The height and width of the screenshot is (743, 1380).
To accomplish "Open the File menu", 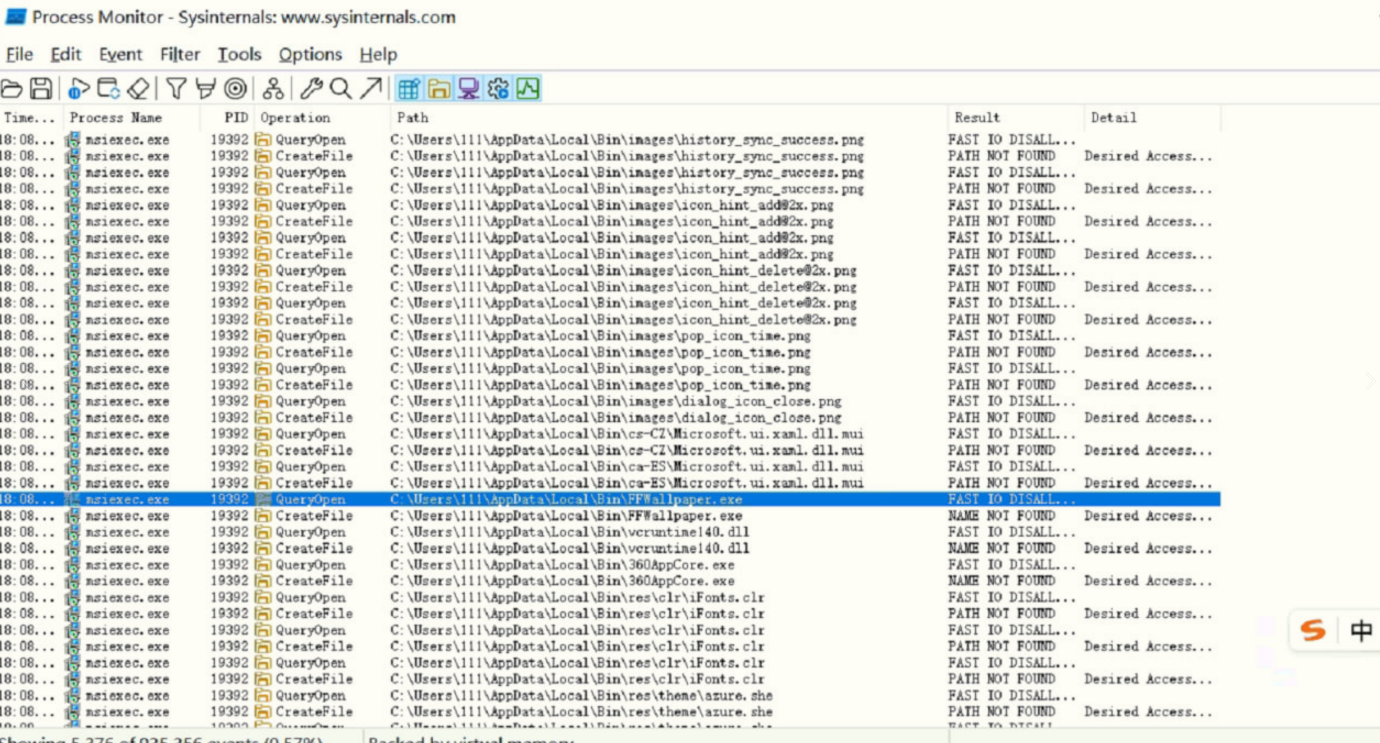I will pyautogui.click(x=19, y=54).
